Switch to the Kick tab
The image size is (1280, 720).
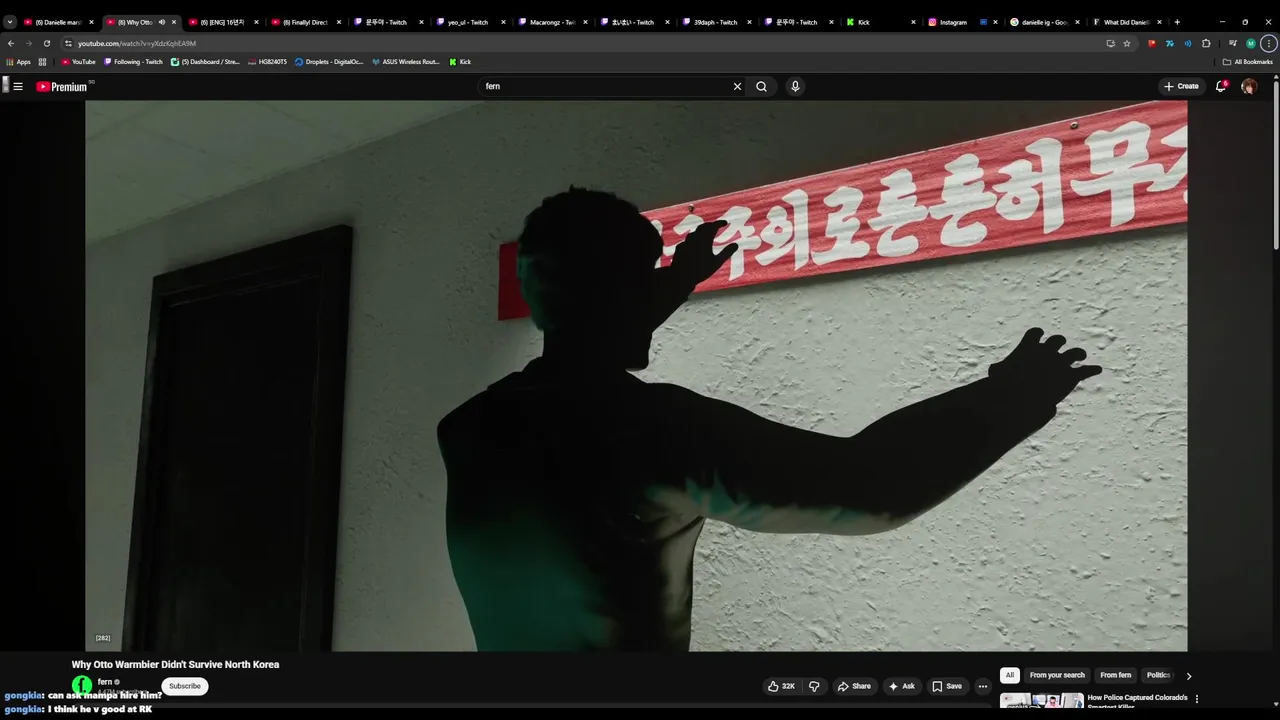[880, 22]
